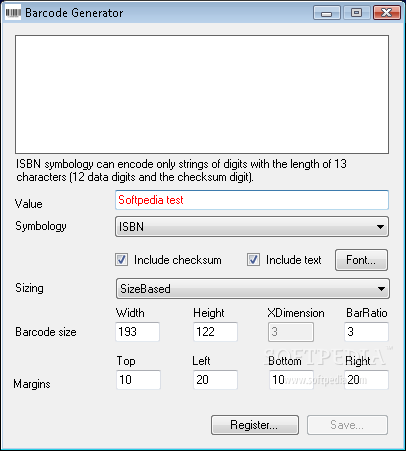Click the ISBN symbology error message text

tap(182, 170)
